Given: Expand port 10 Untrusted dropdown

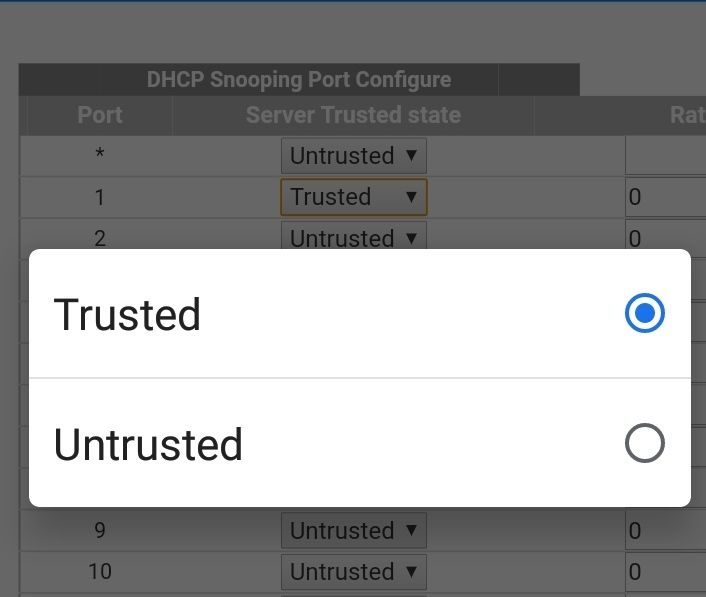Looking at the screenshot, I should pyautogui.click(x=354, y=571).
